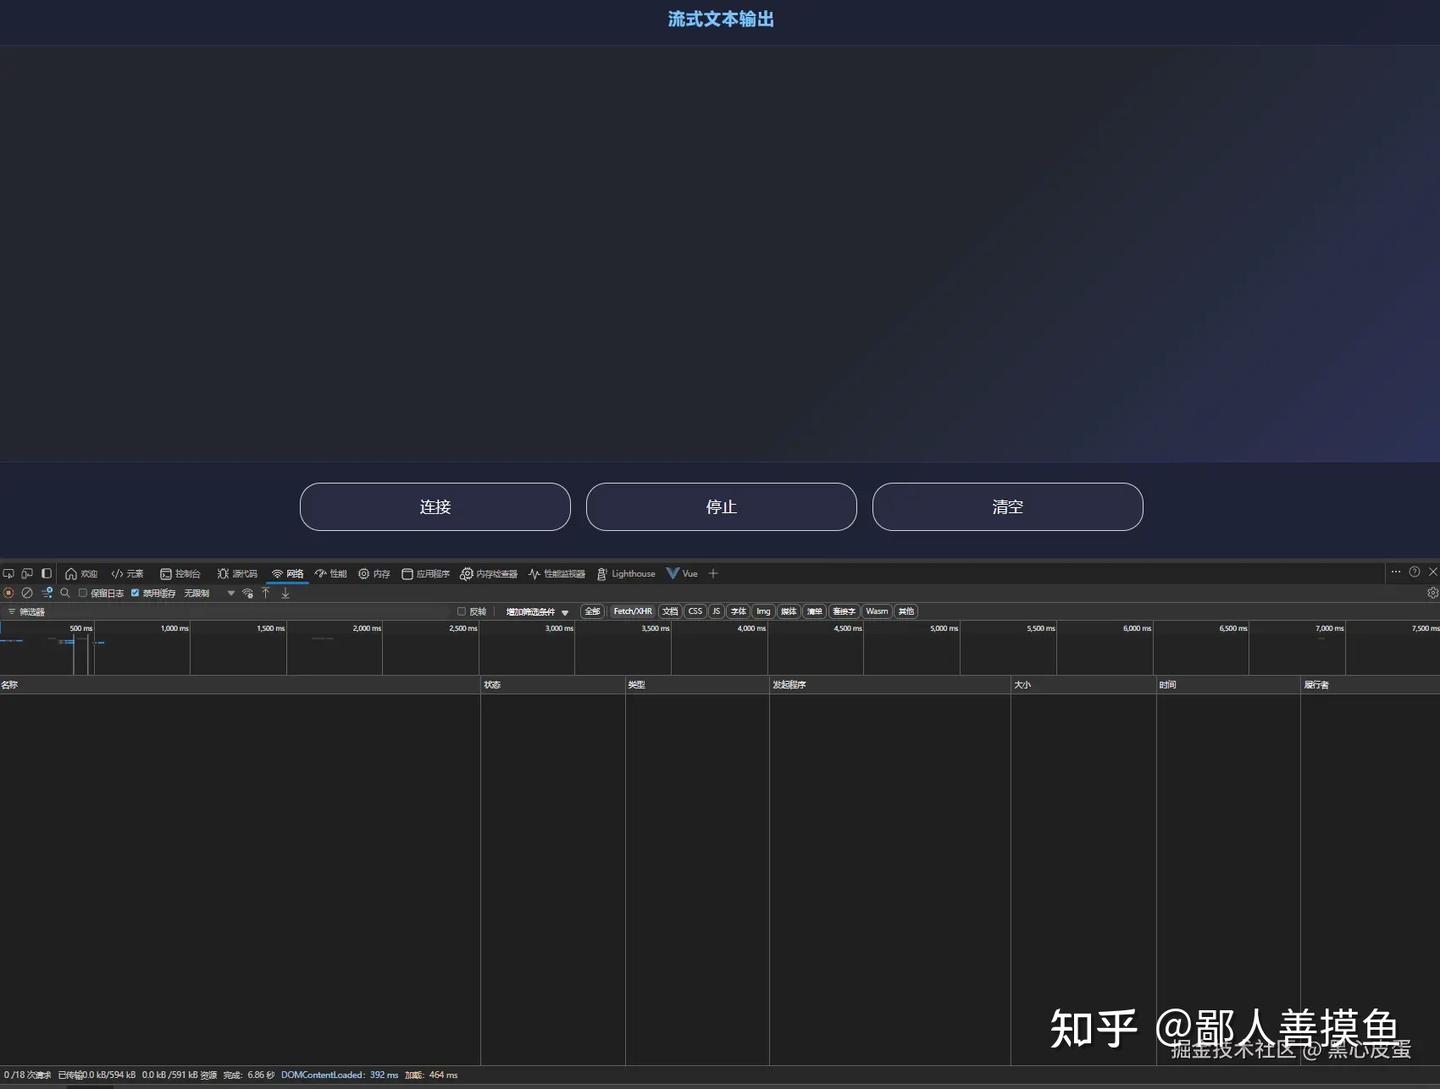1440x1089 pixels.
Task: Open the Vue devtools panel
Action: point(683,573)
